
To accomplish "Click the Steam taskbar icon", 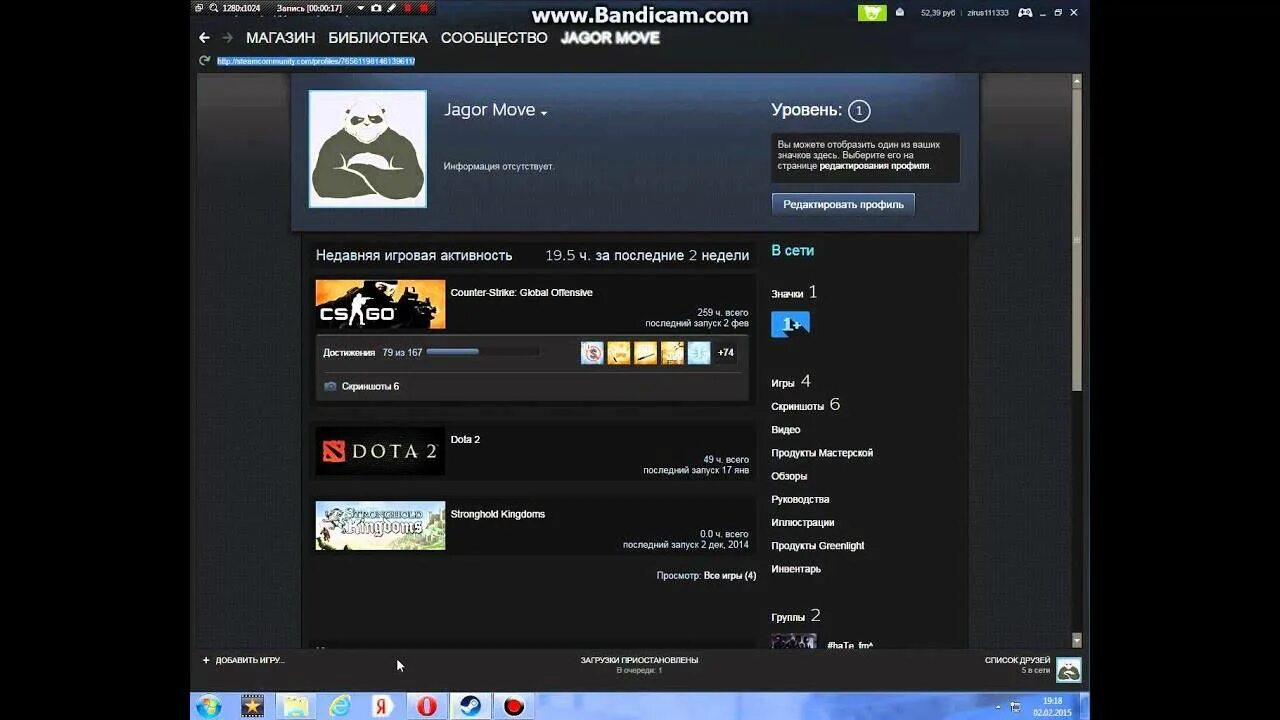I will [x=470, y=706].
